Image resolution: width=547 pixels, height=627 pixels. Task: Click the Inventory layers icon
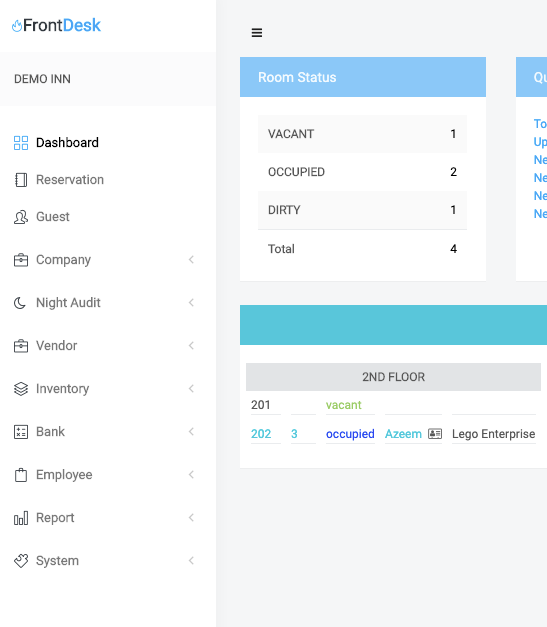pos(21,389)
